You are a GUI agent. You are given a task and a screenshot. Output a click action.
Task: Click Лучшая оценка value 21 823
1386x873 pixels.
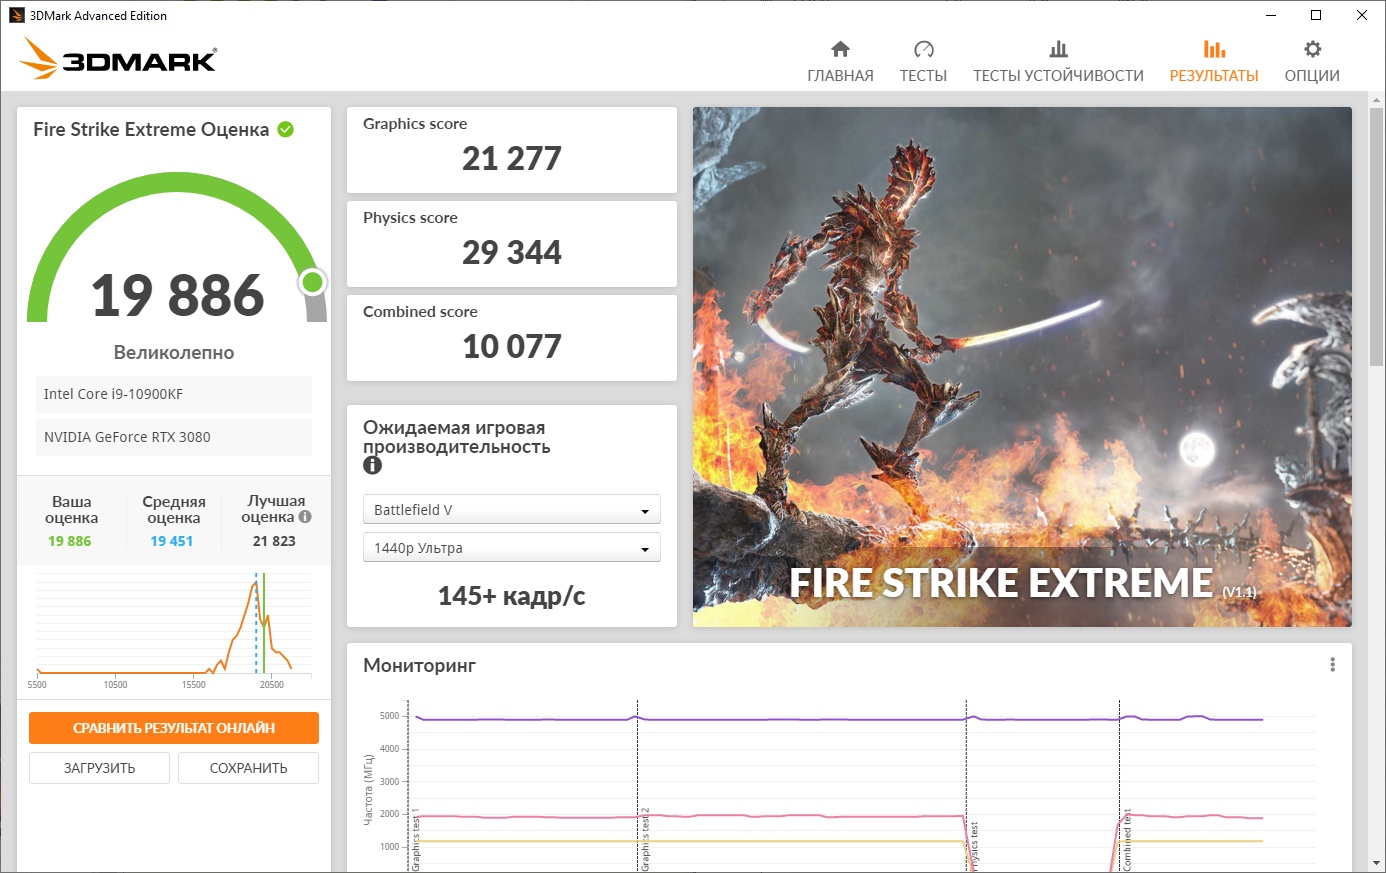click(274, 541)
